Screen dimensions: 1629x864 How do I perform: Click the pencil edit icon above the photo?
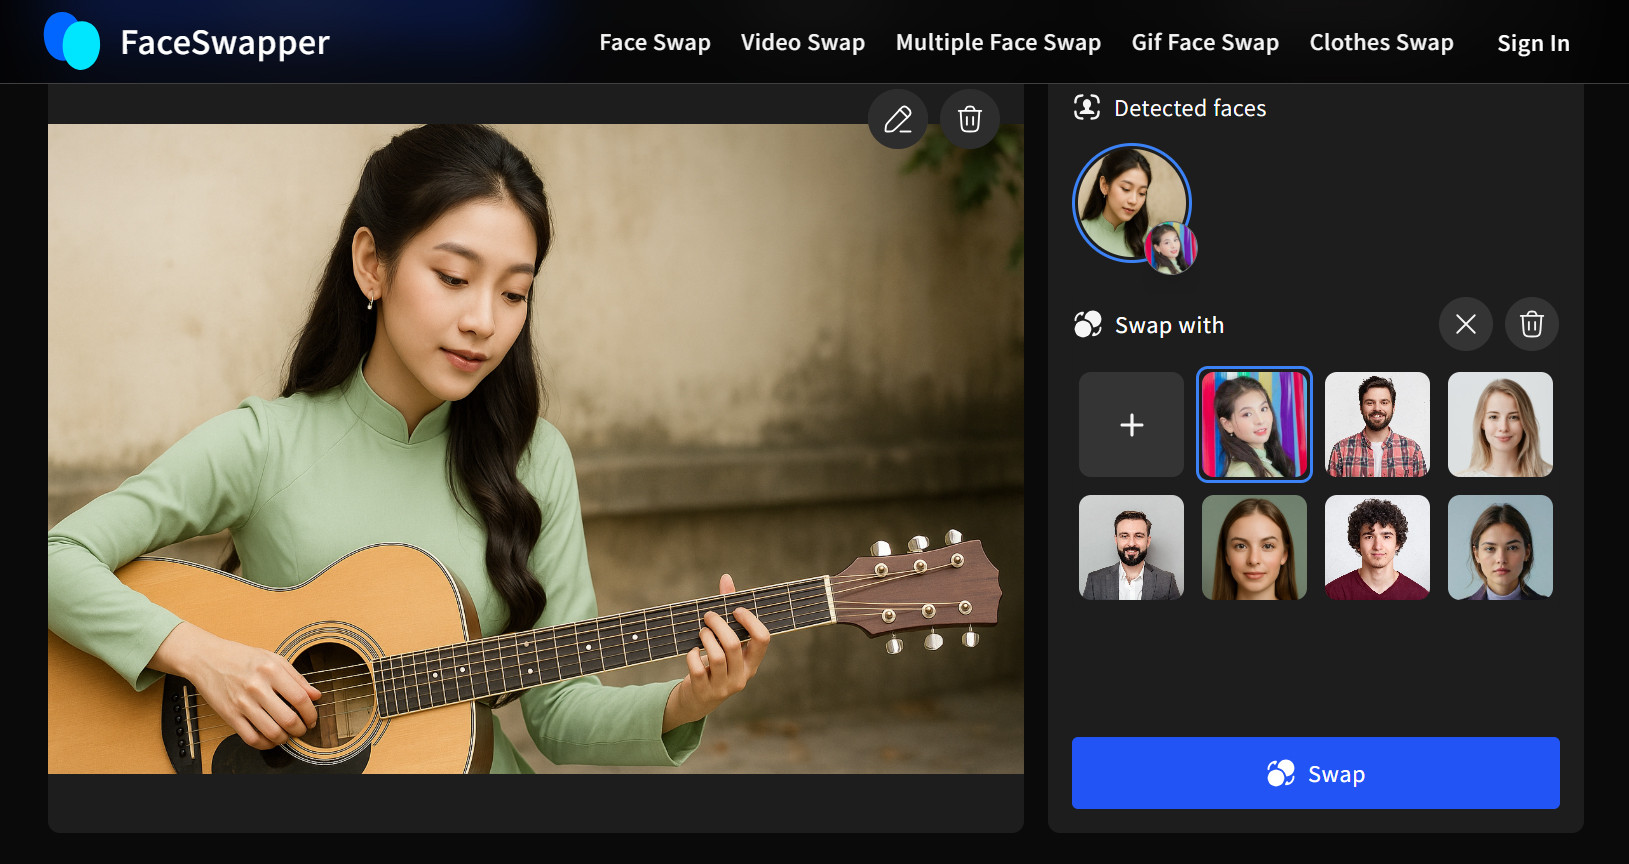[x=897, y=120]
